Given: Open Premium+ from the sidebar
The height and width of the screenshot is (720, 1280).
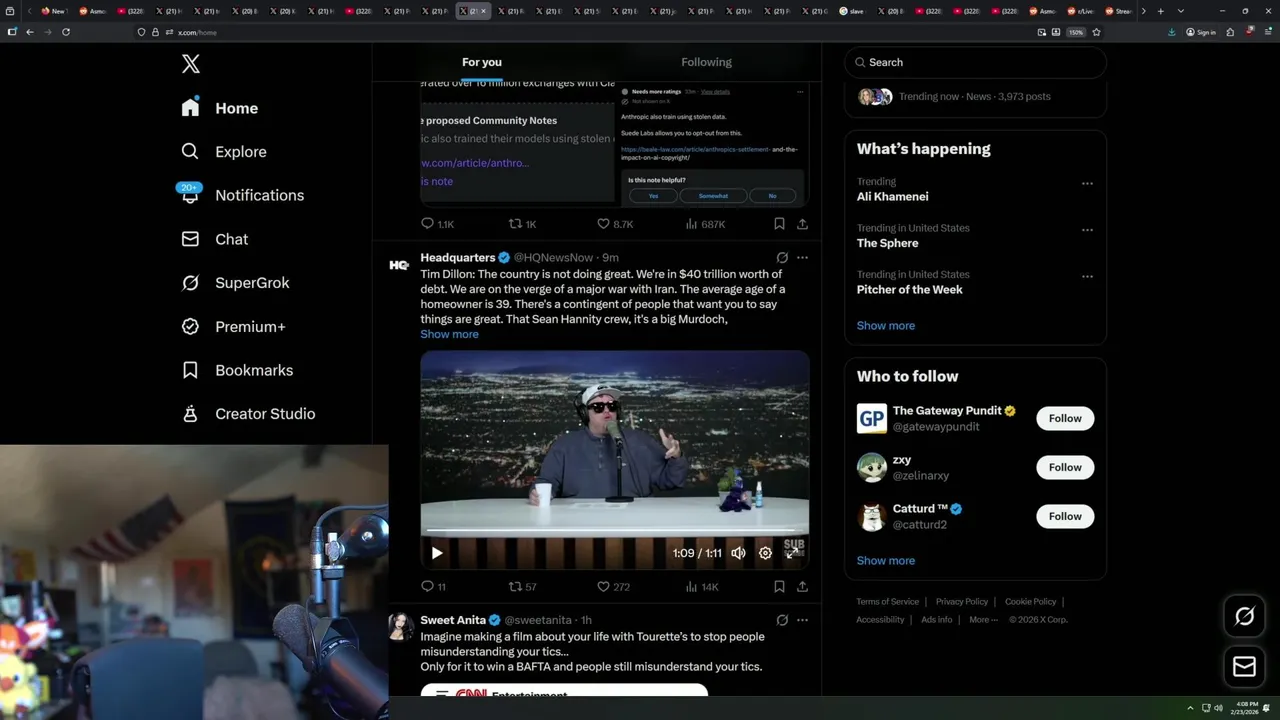Looking at the screenshot, I should (x=233, y=327).
